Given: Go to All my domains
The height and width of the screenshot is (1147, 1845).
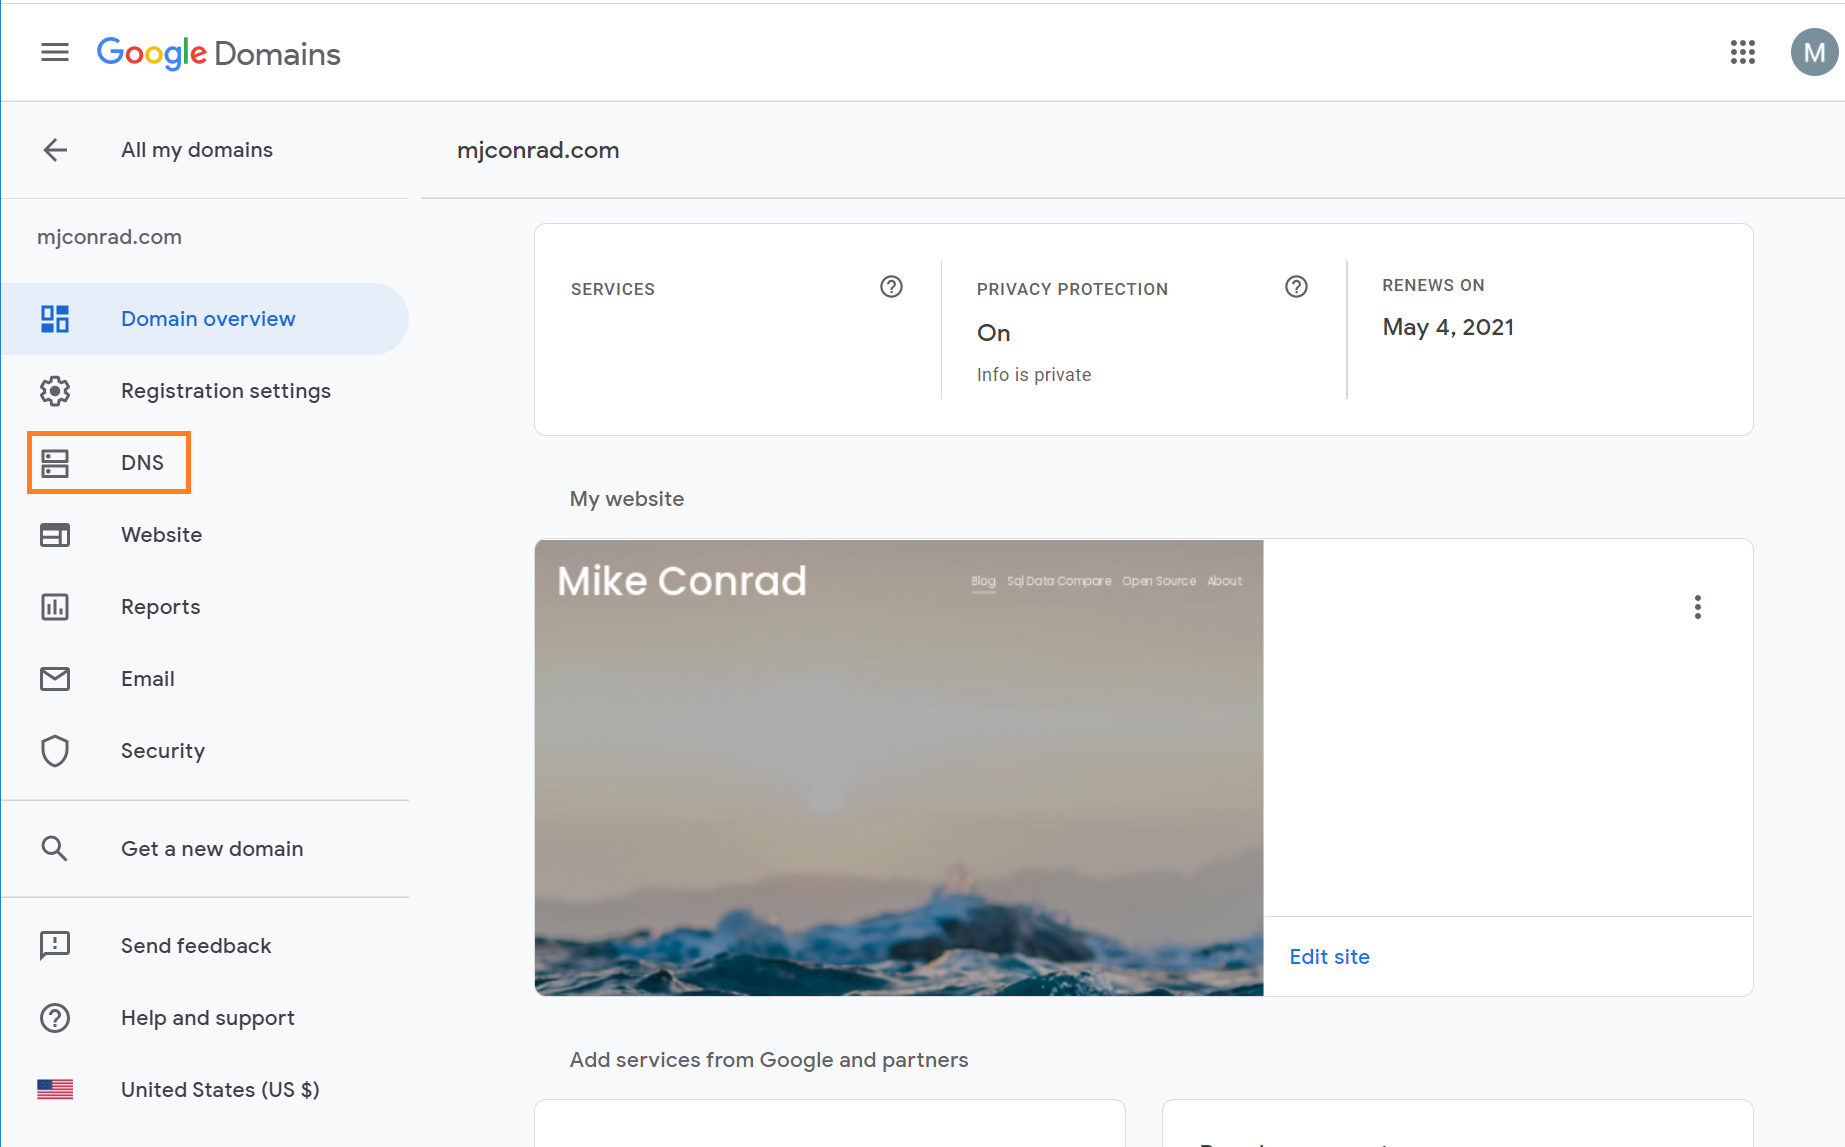Looking at the screenshot, I should coord(197,150).
